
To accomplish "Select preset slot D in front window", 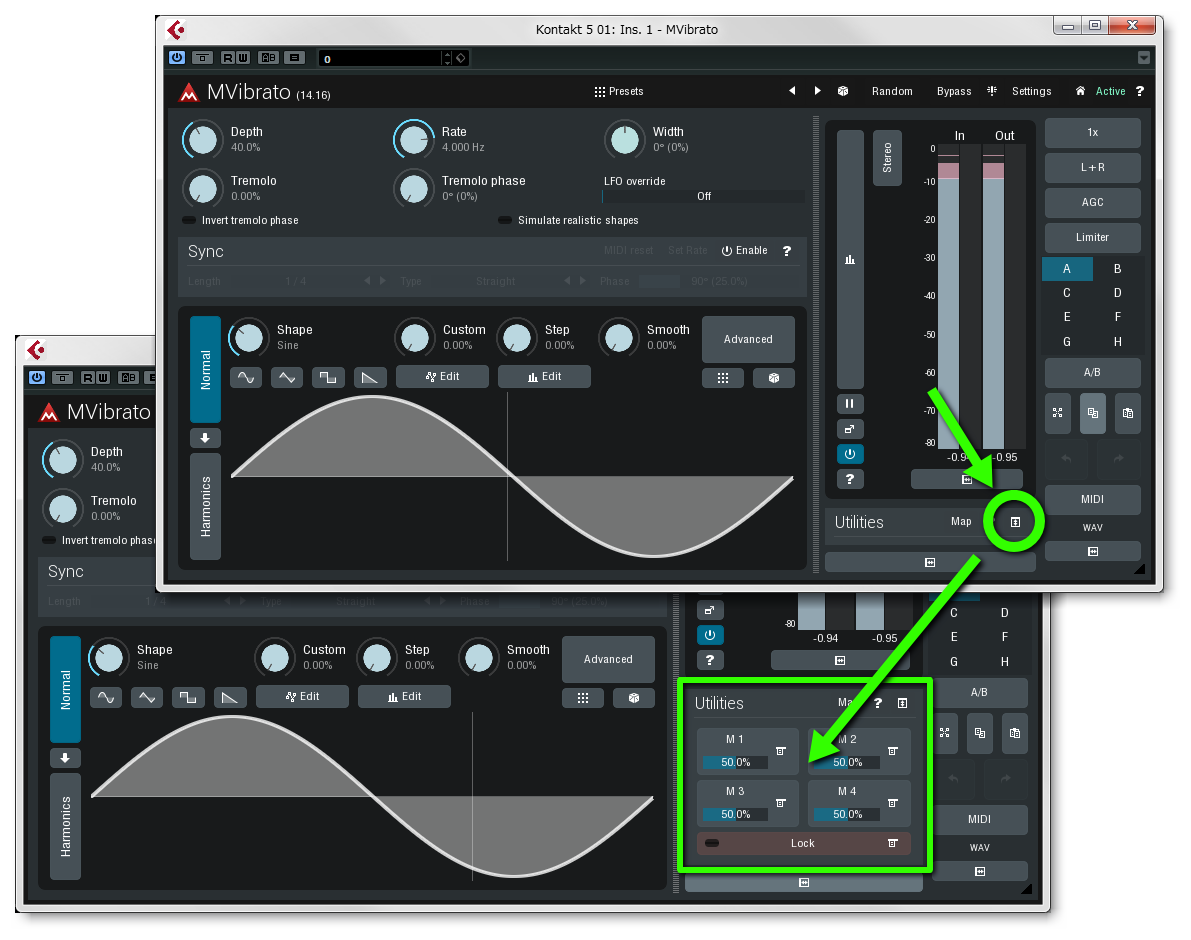I will (x=1117, y=293).
